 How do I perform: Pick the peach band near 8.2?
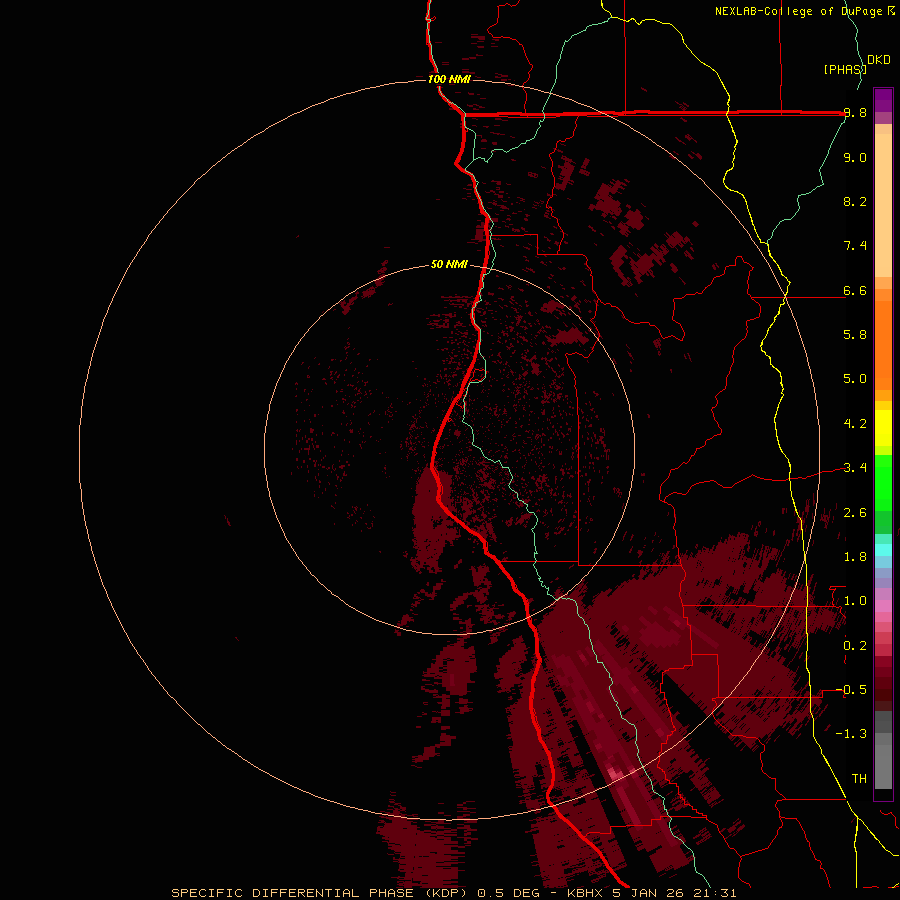point(883,205)
